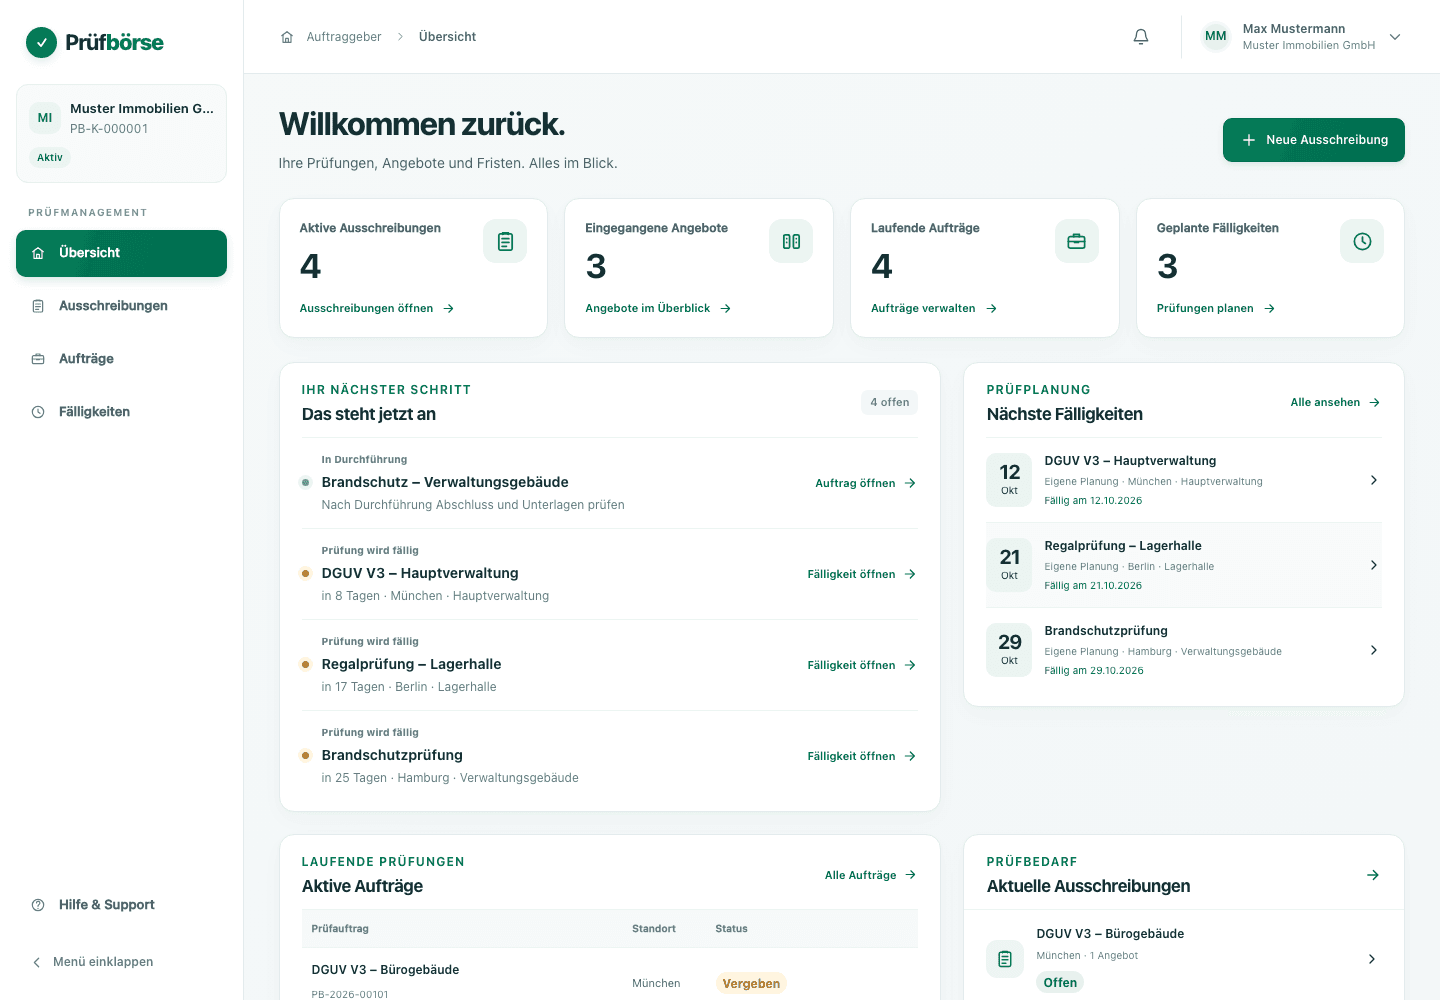Create a Neue Ausschreibung

[1314, 140]
